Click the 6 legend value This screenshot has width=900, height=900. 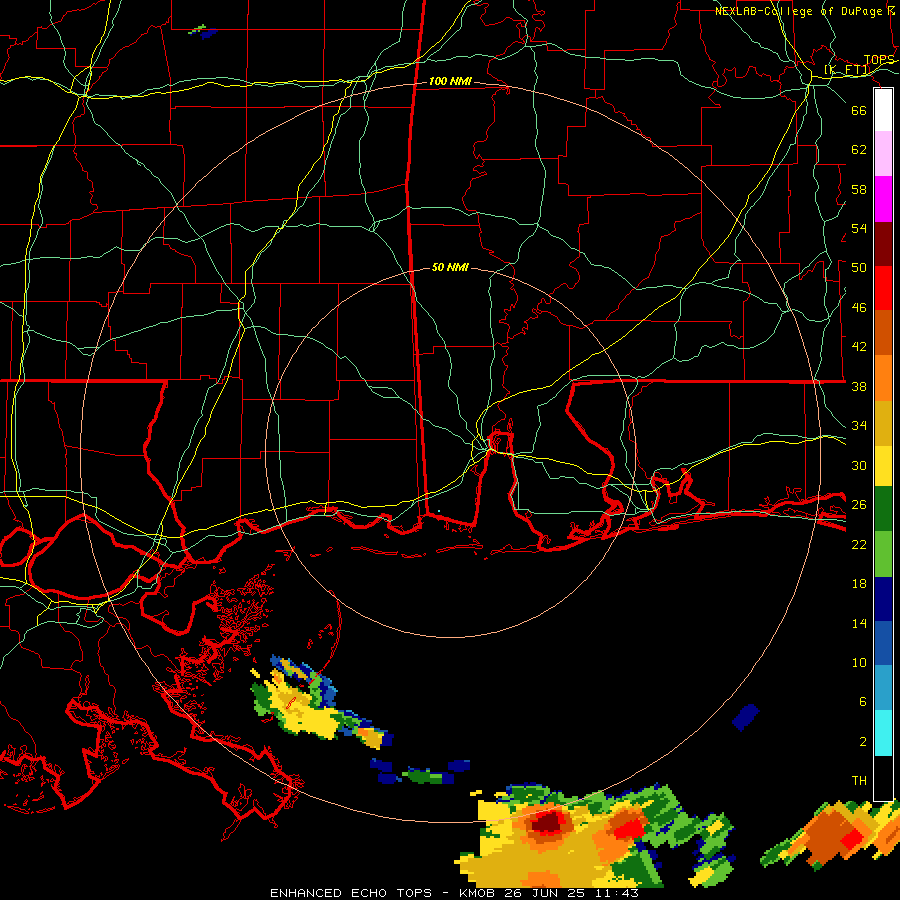click(x=862, y=702)
